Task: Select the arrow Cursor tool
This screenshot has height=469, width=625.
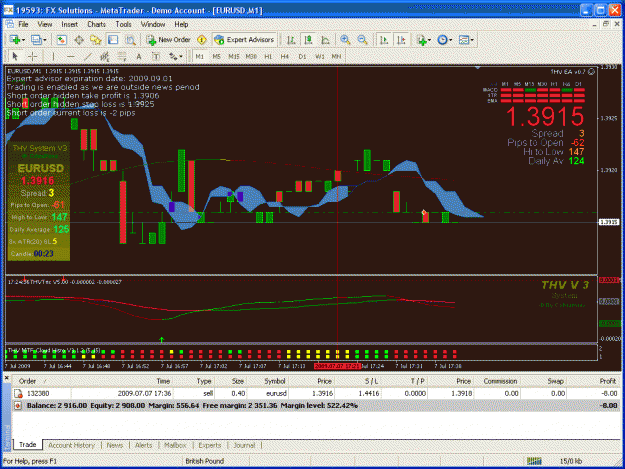Action: [15, 57]
